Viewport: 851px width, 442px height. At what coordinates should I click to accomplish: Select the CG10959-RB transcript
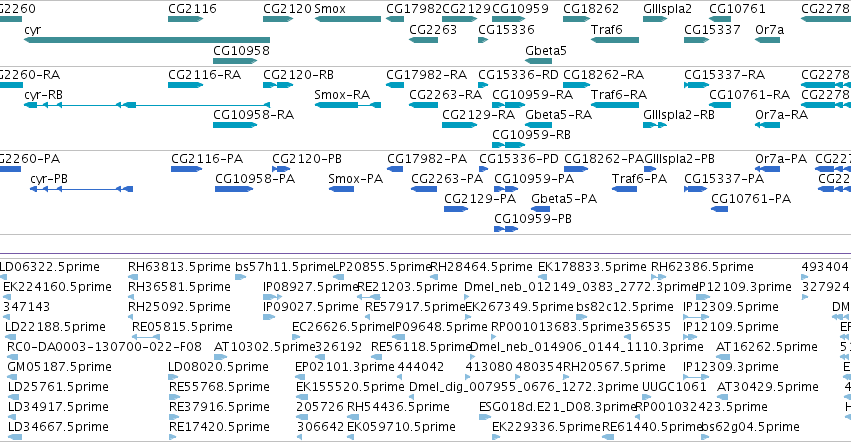pyautogui.click(x=509, y=145)
